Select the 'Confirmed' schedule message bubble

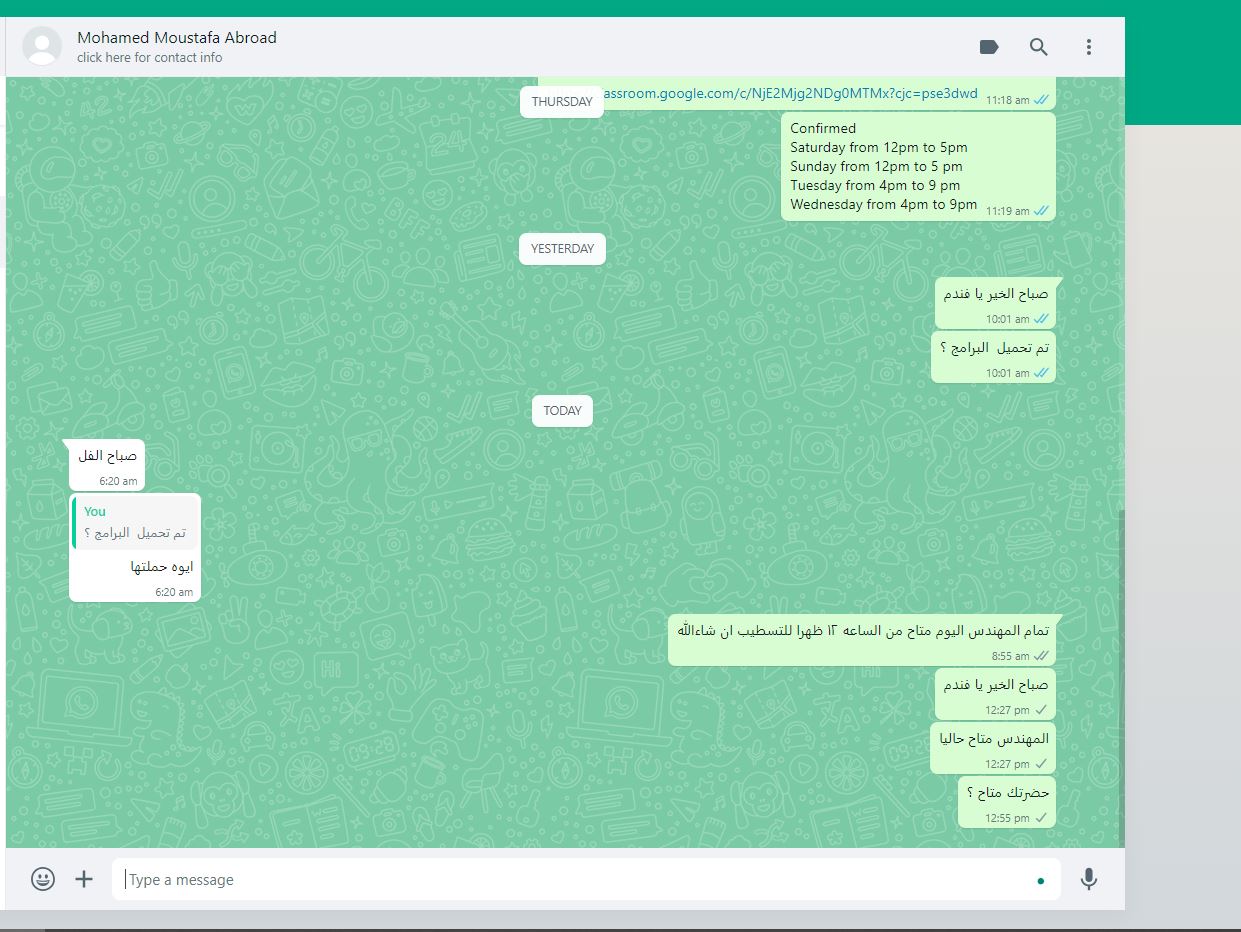[918, 166]
